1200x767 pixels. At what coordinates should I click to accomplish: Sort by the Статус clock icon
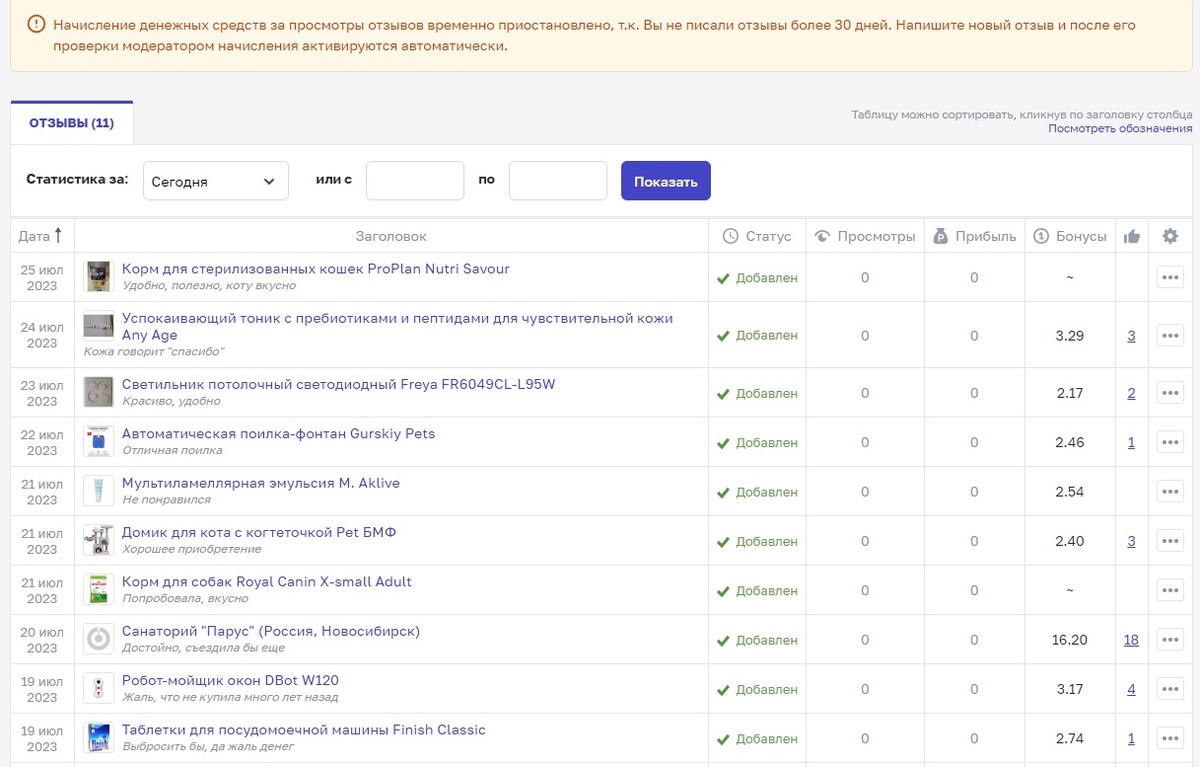tap(730, 237)
